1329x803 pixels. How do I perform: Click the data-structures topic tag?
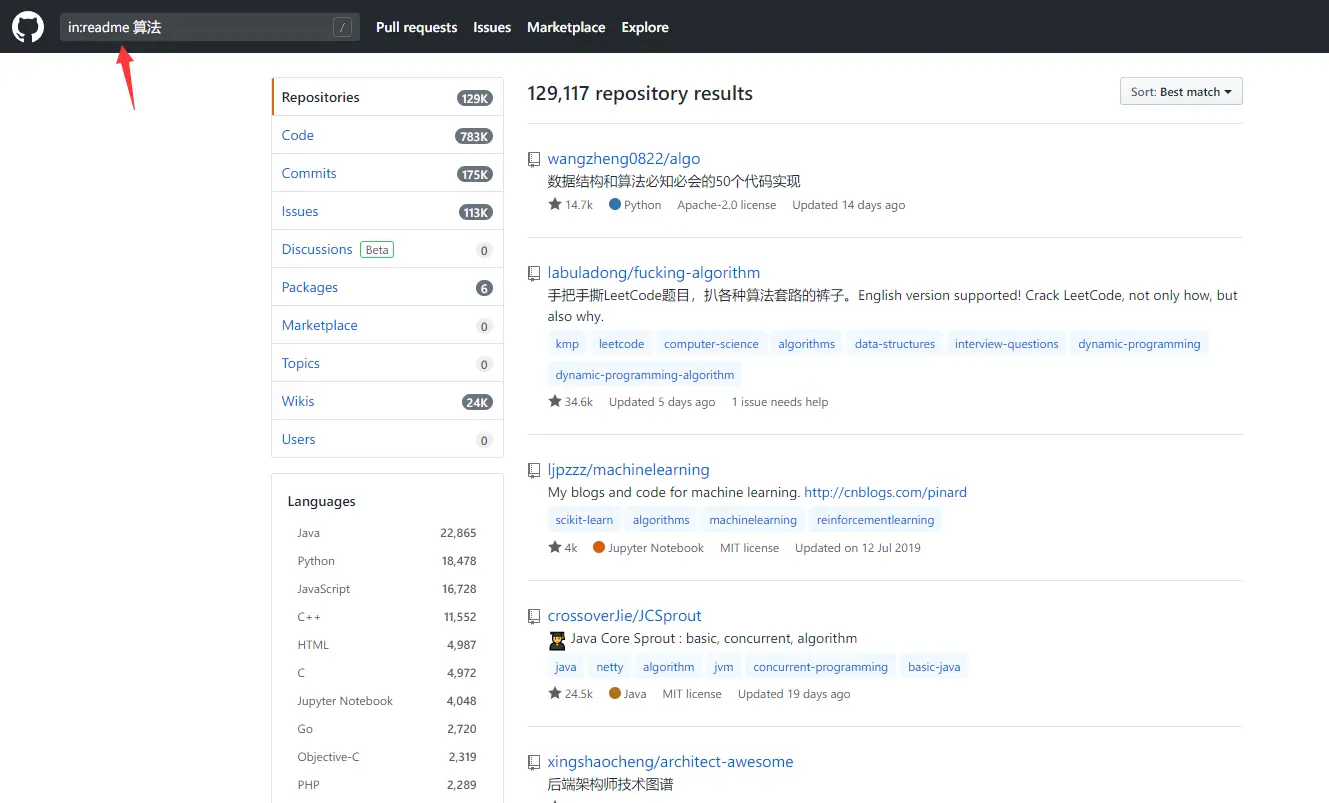coord(895,344)
